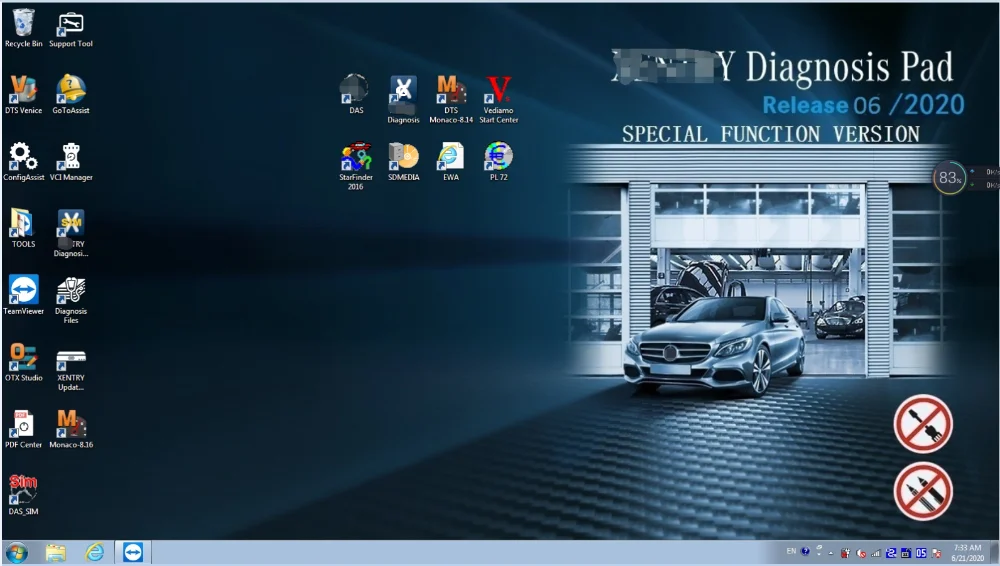Open the X Diagnosis shortcut
The image size is (1000, 566).
tap(403, 99)
